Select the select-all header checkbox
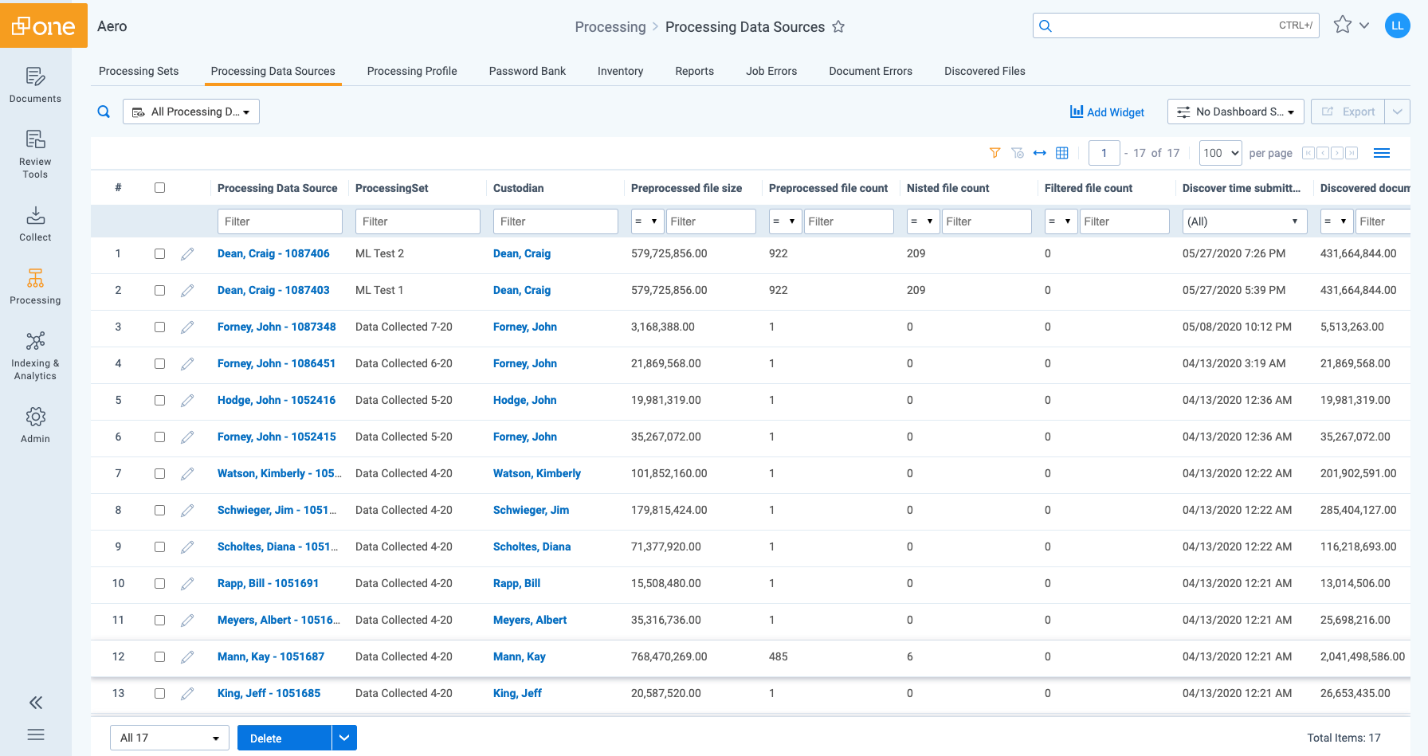Viewport: 1428px width, 756px height. (160, 188)
